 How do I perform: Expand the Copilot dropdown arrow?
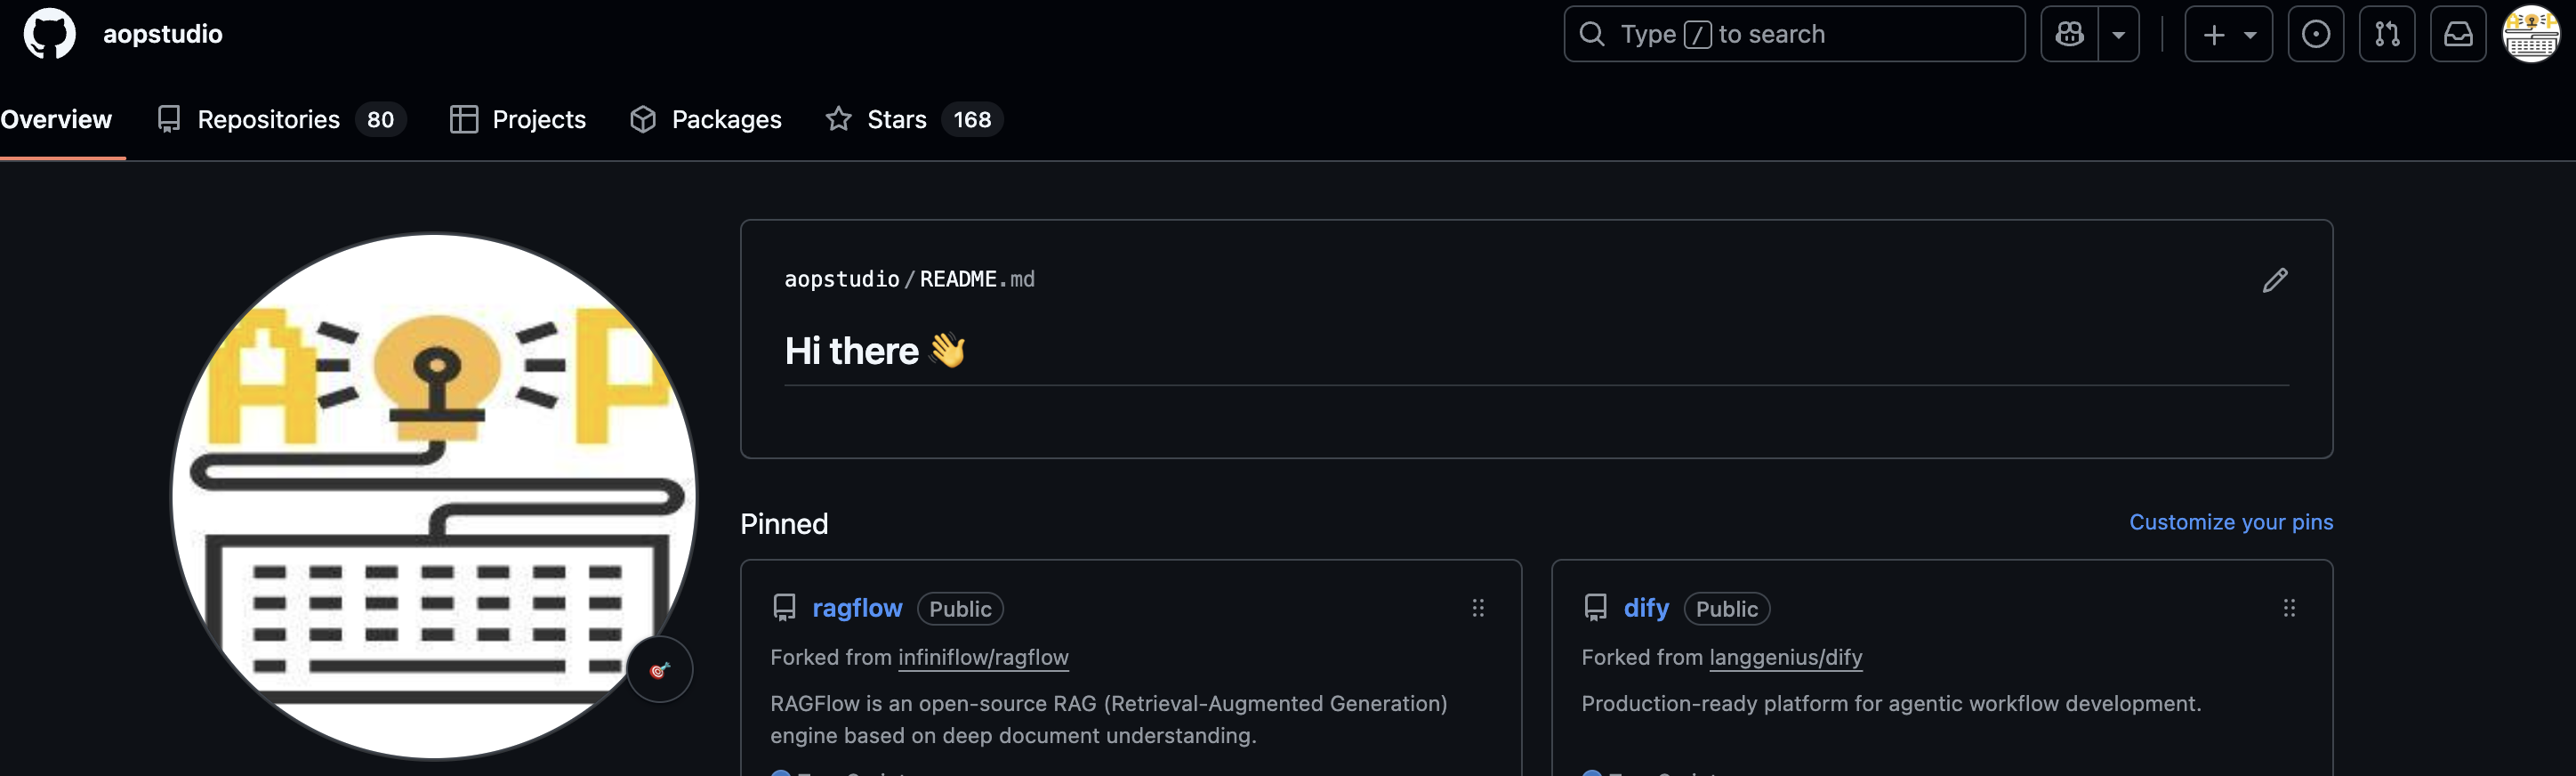[x=2118, y=34]
